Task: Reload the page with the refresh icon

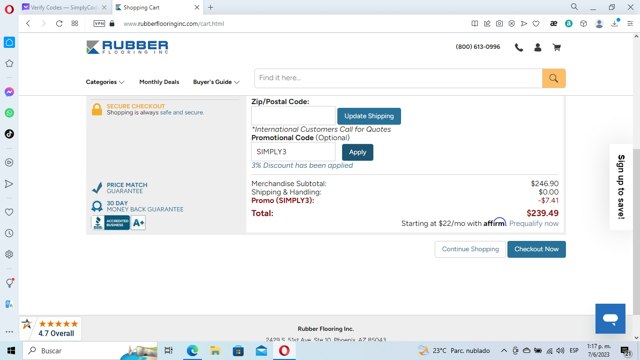Action: (59, 24)
